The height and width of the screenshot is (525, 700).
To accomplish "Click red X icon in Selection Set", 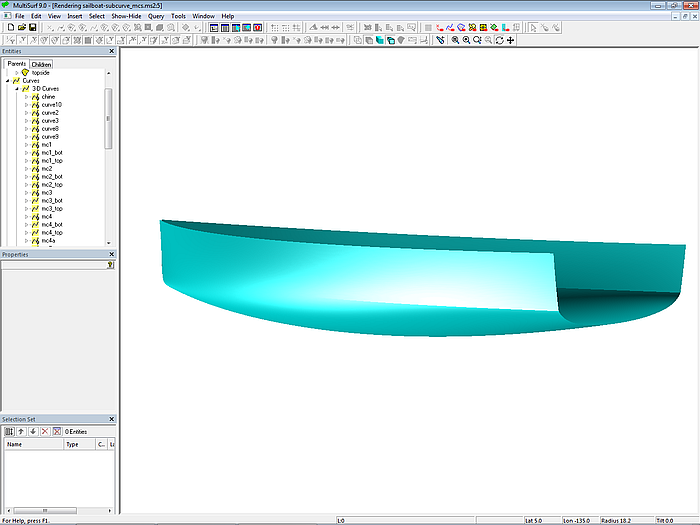I will click(x=44, y=431).
